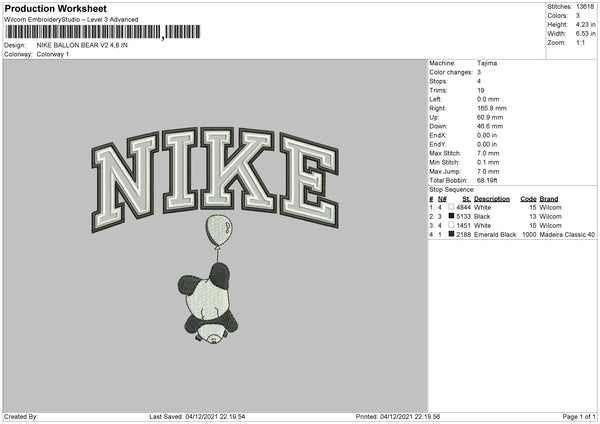Click the Right value 165.8 mm
The image size is (600, 424).
point(492,108)
